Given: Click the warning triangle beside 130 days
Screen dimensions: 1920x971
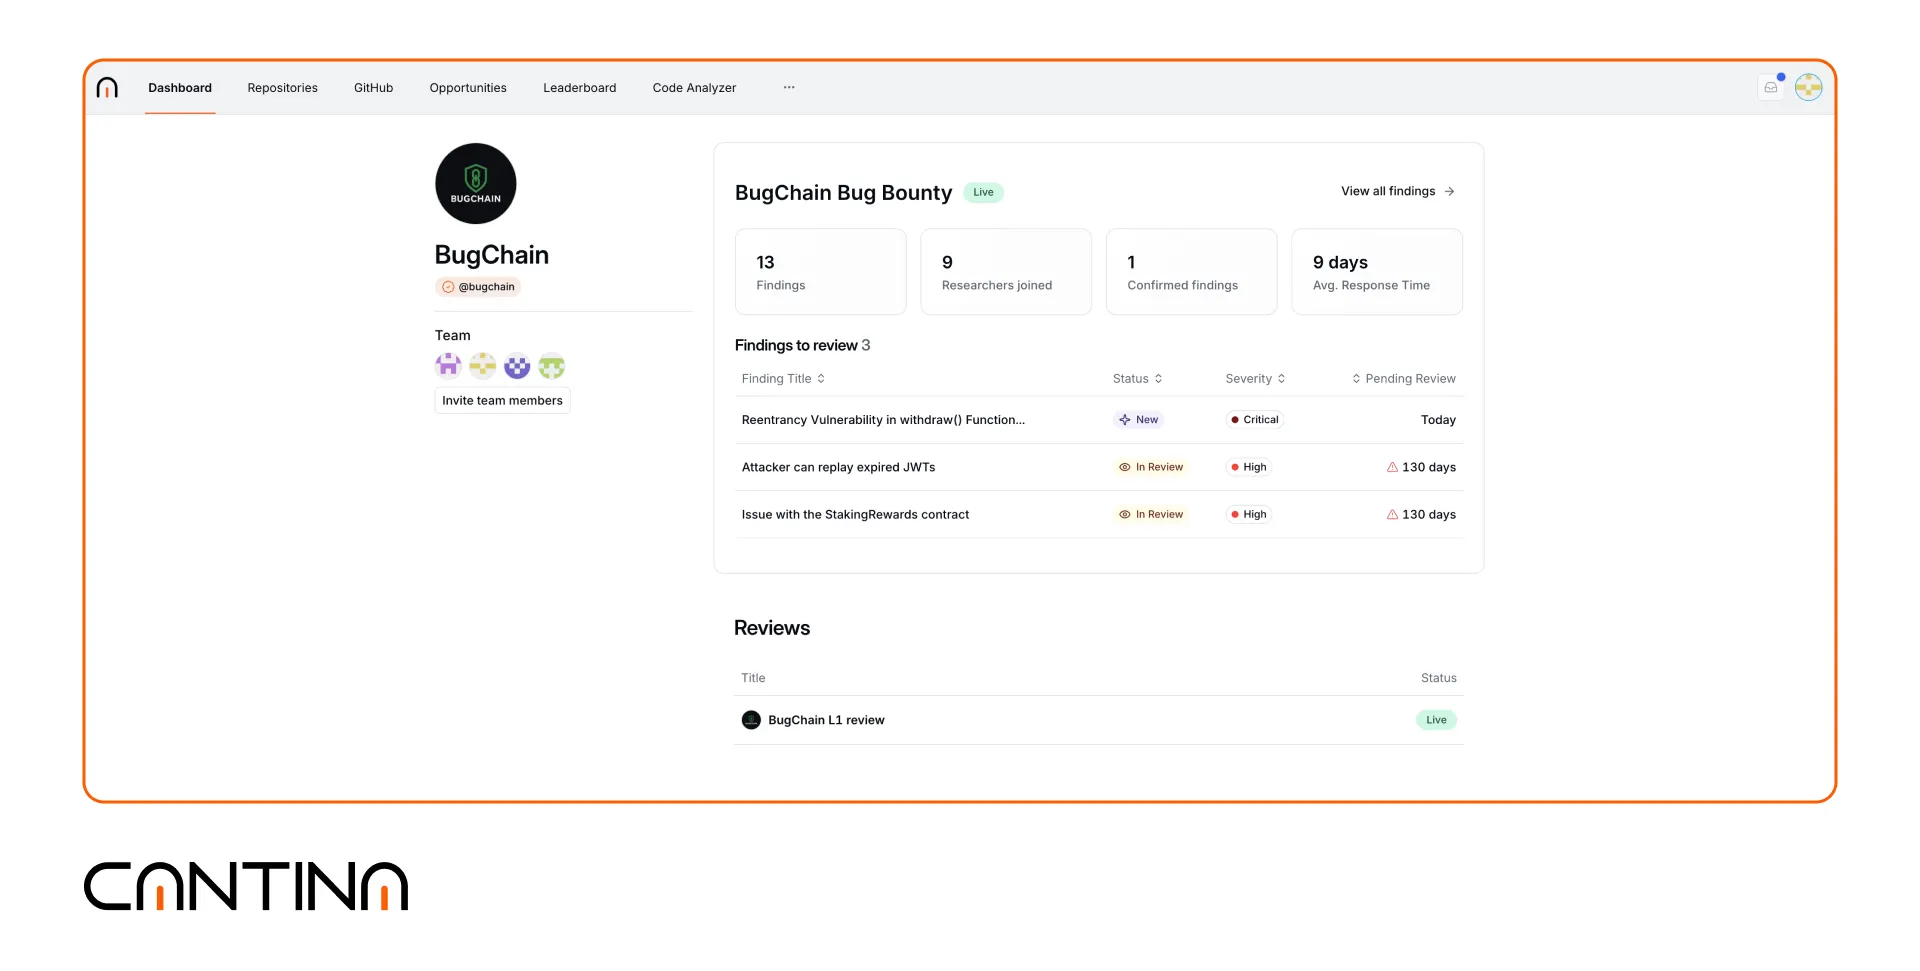Looking at the screenshot, I should [x=1392, y=467].
